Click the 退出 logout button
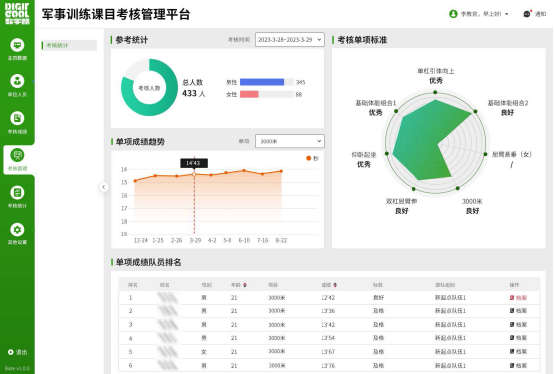 tap(17, 352)
